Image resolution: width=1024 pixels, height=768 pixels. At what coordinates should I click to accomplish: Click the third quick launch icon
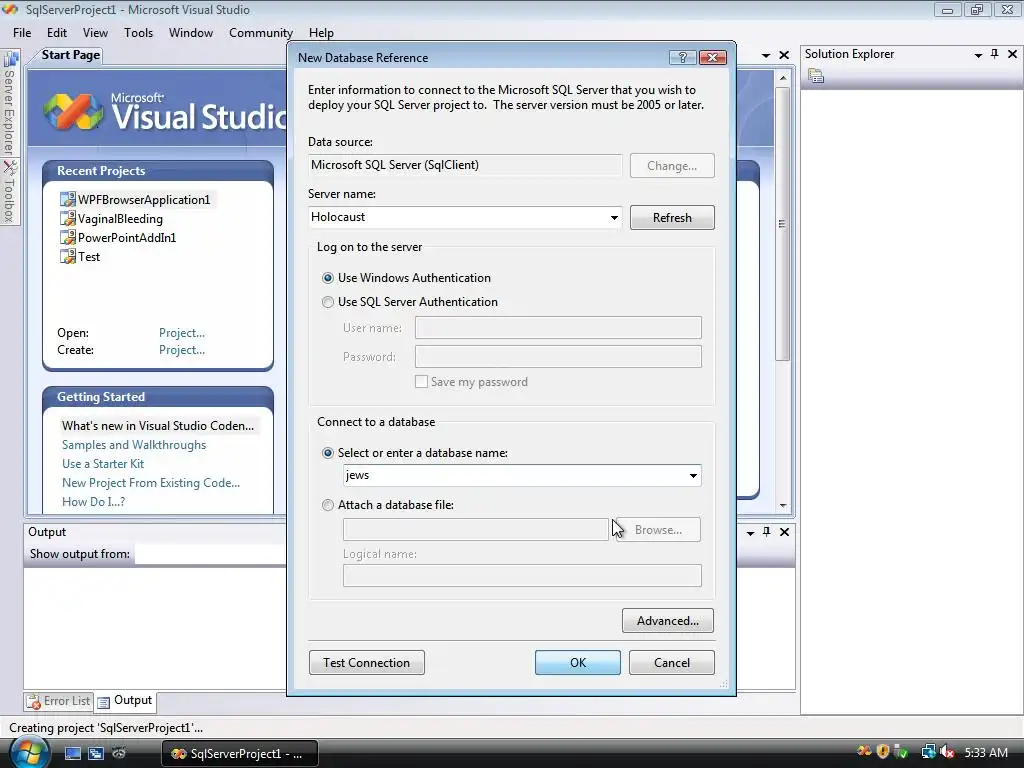tap(119, 753)
